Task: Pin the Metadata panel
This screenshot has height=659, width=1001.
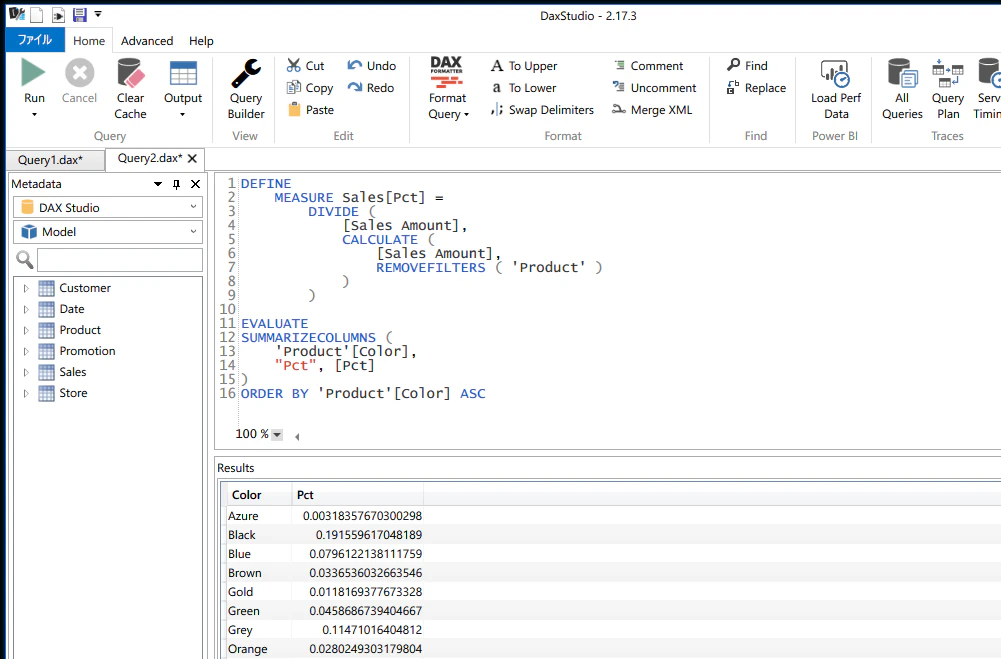Action: click(176, 185)
